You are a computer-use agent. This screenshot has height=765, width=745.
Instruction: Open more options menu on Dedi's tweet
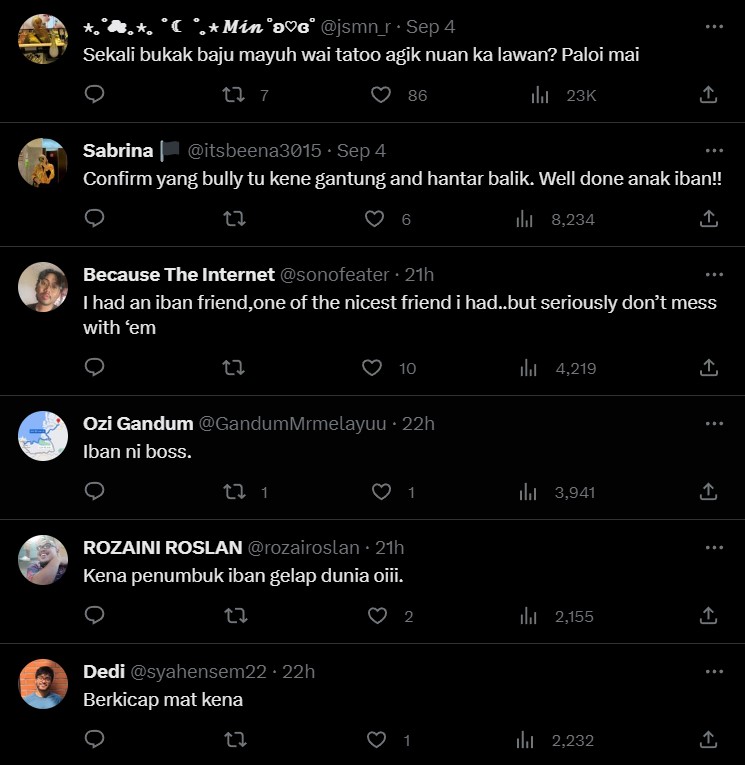713,672
